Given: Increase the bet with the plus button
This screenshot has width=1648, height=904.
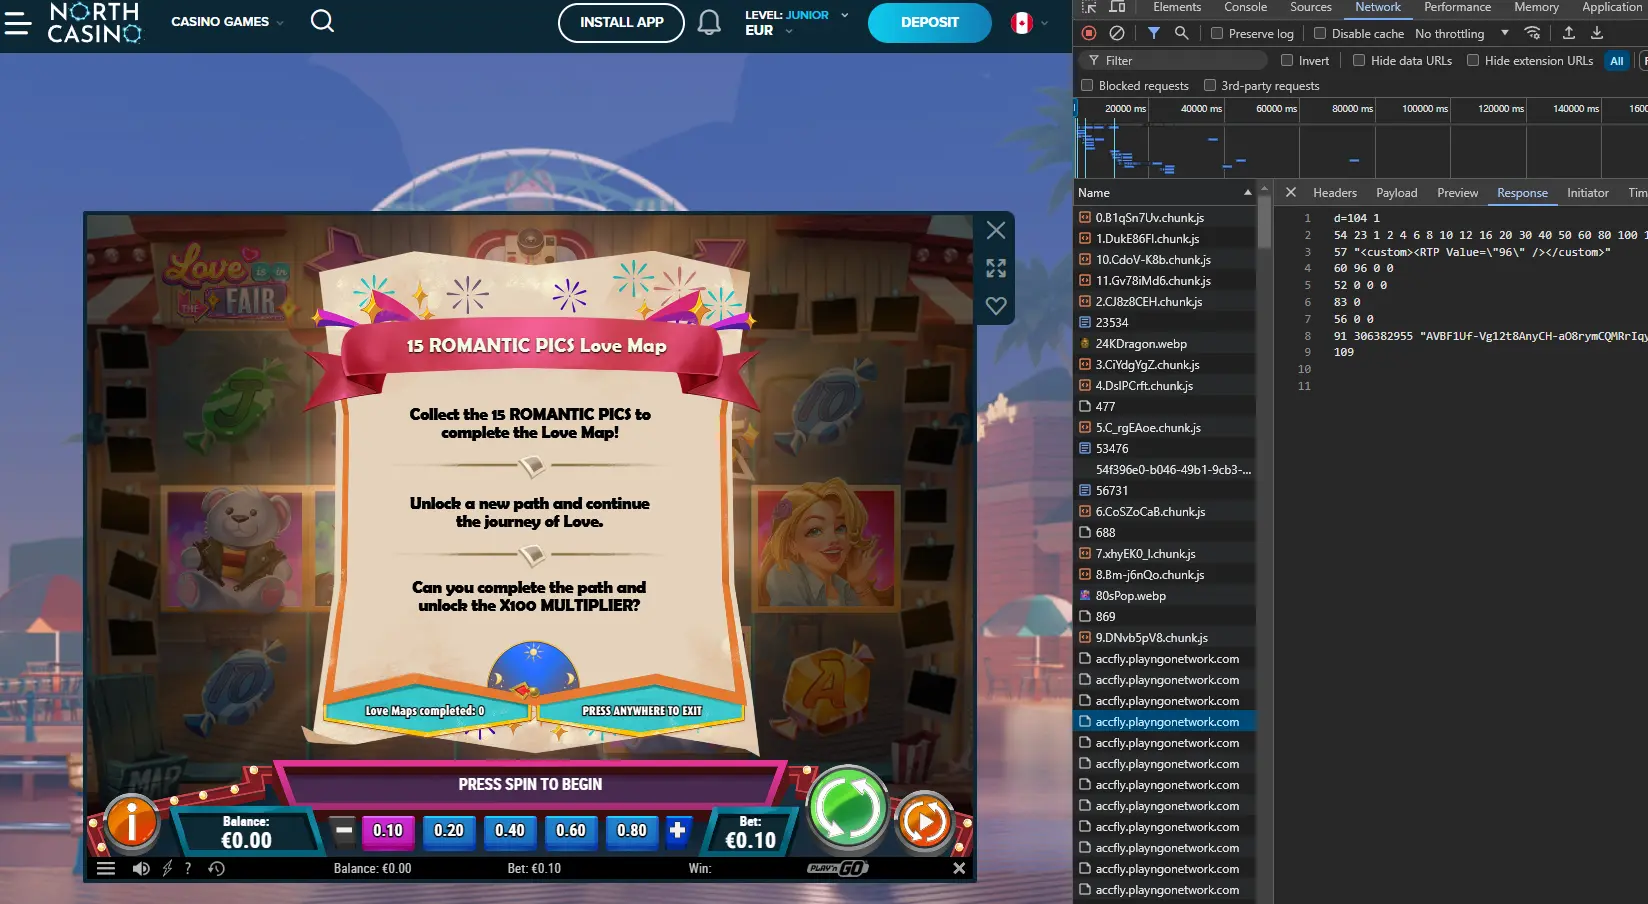Looking at the screenshot, I should click(x=677, y=830).
